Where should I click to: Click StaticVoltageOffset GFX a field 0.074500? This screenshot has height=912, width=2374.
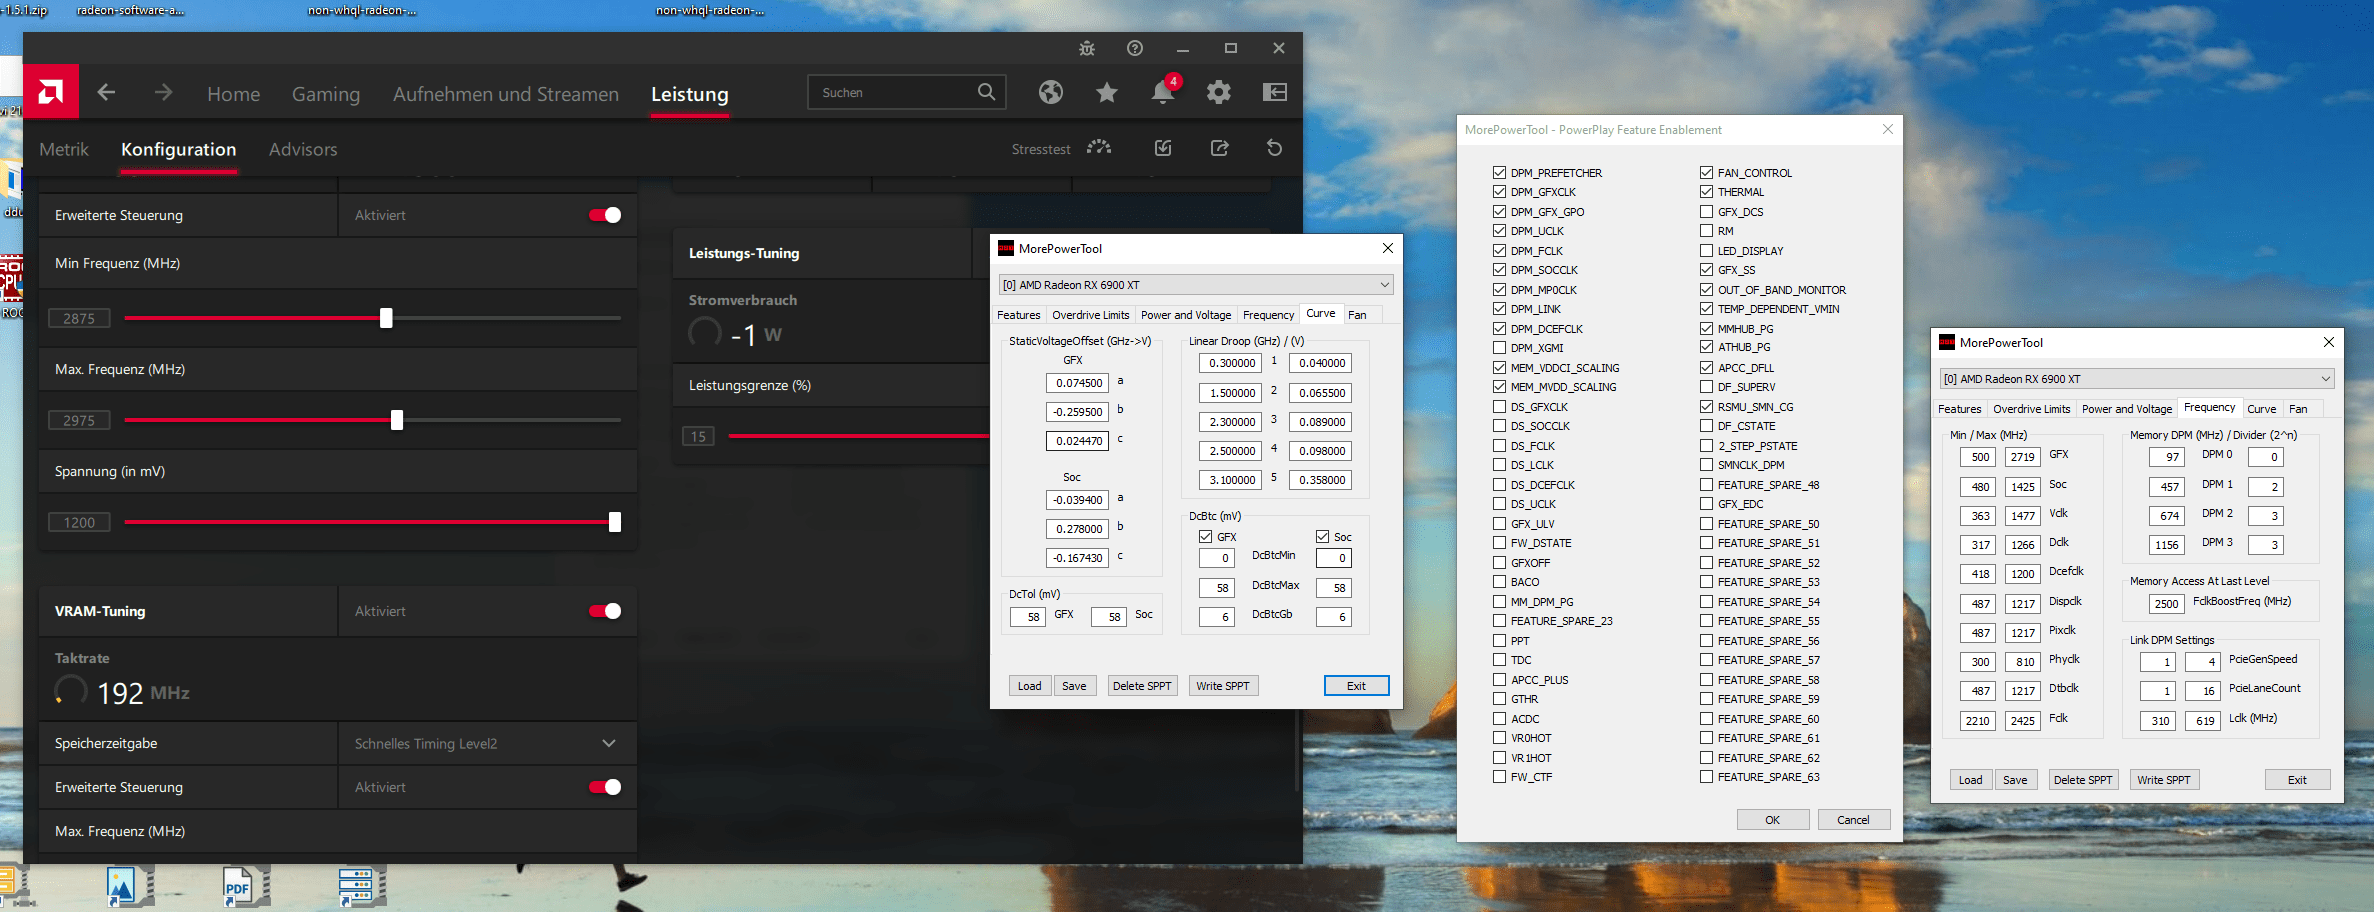coord(1078,383)
